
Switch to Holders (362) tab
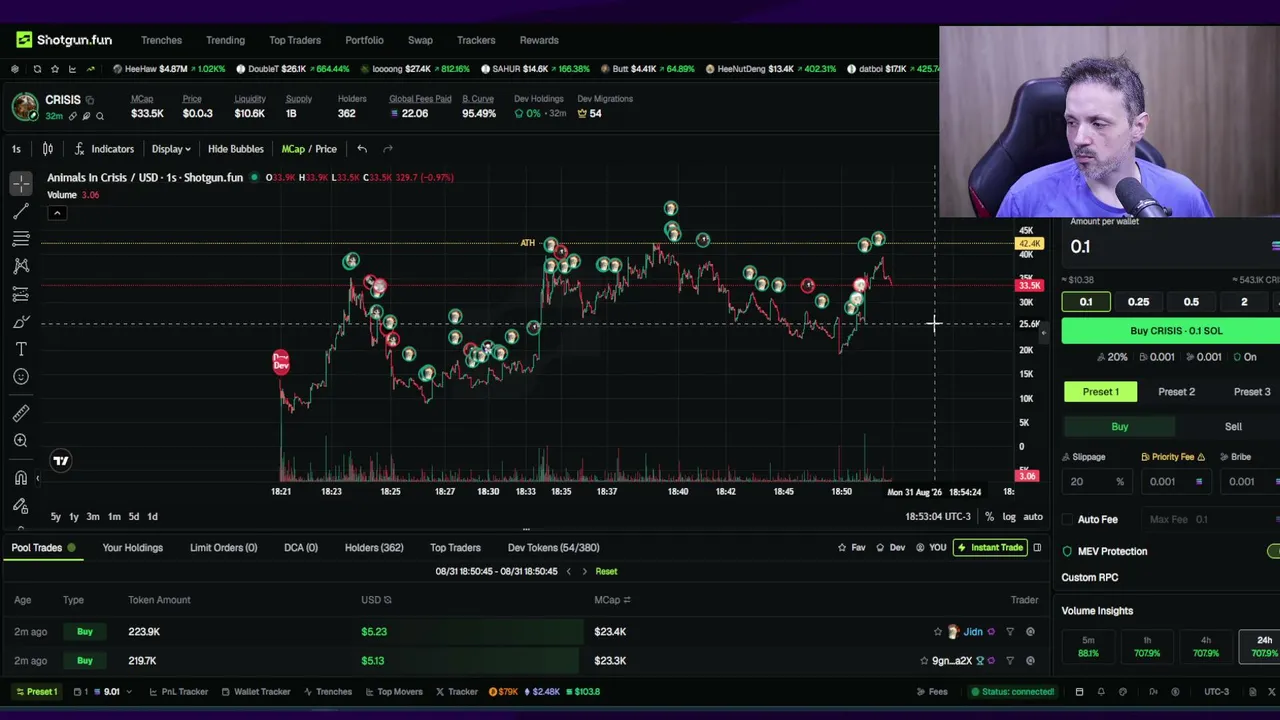click(x=374, y=548)
